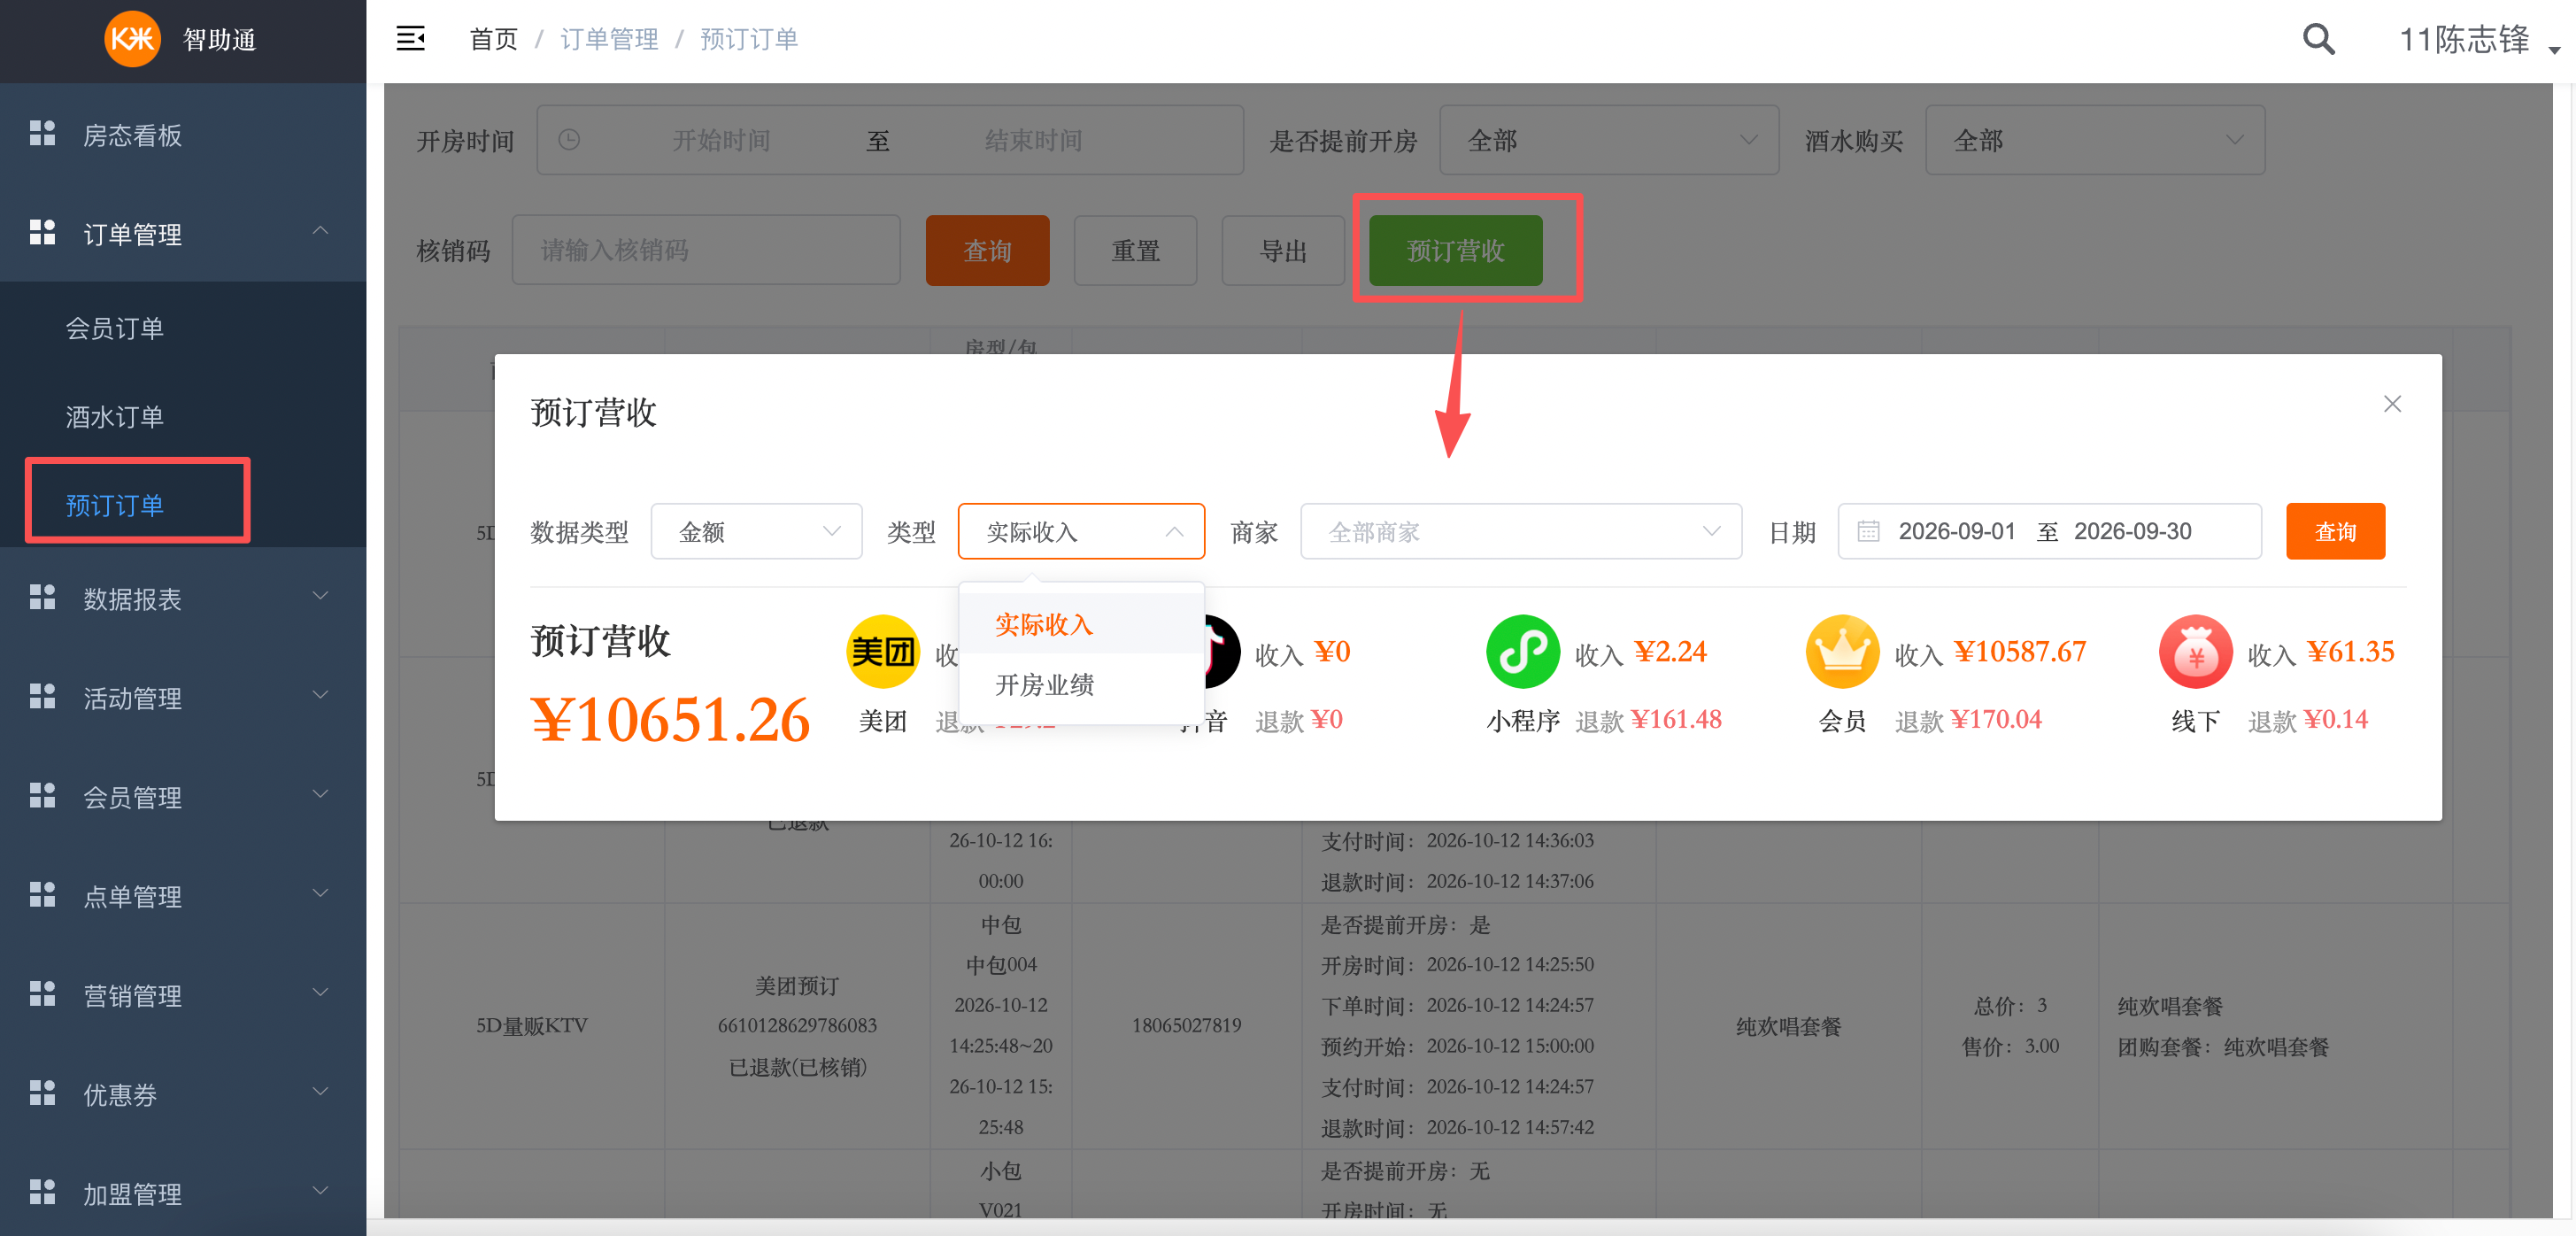
Task: Open the 酒水购买 dropdown
Action: coord(2094,140)
